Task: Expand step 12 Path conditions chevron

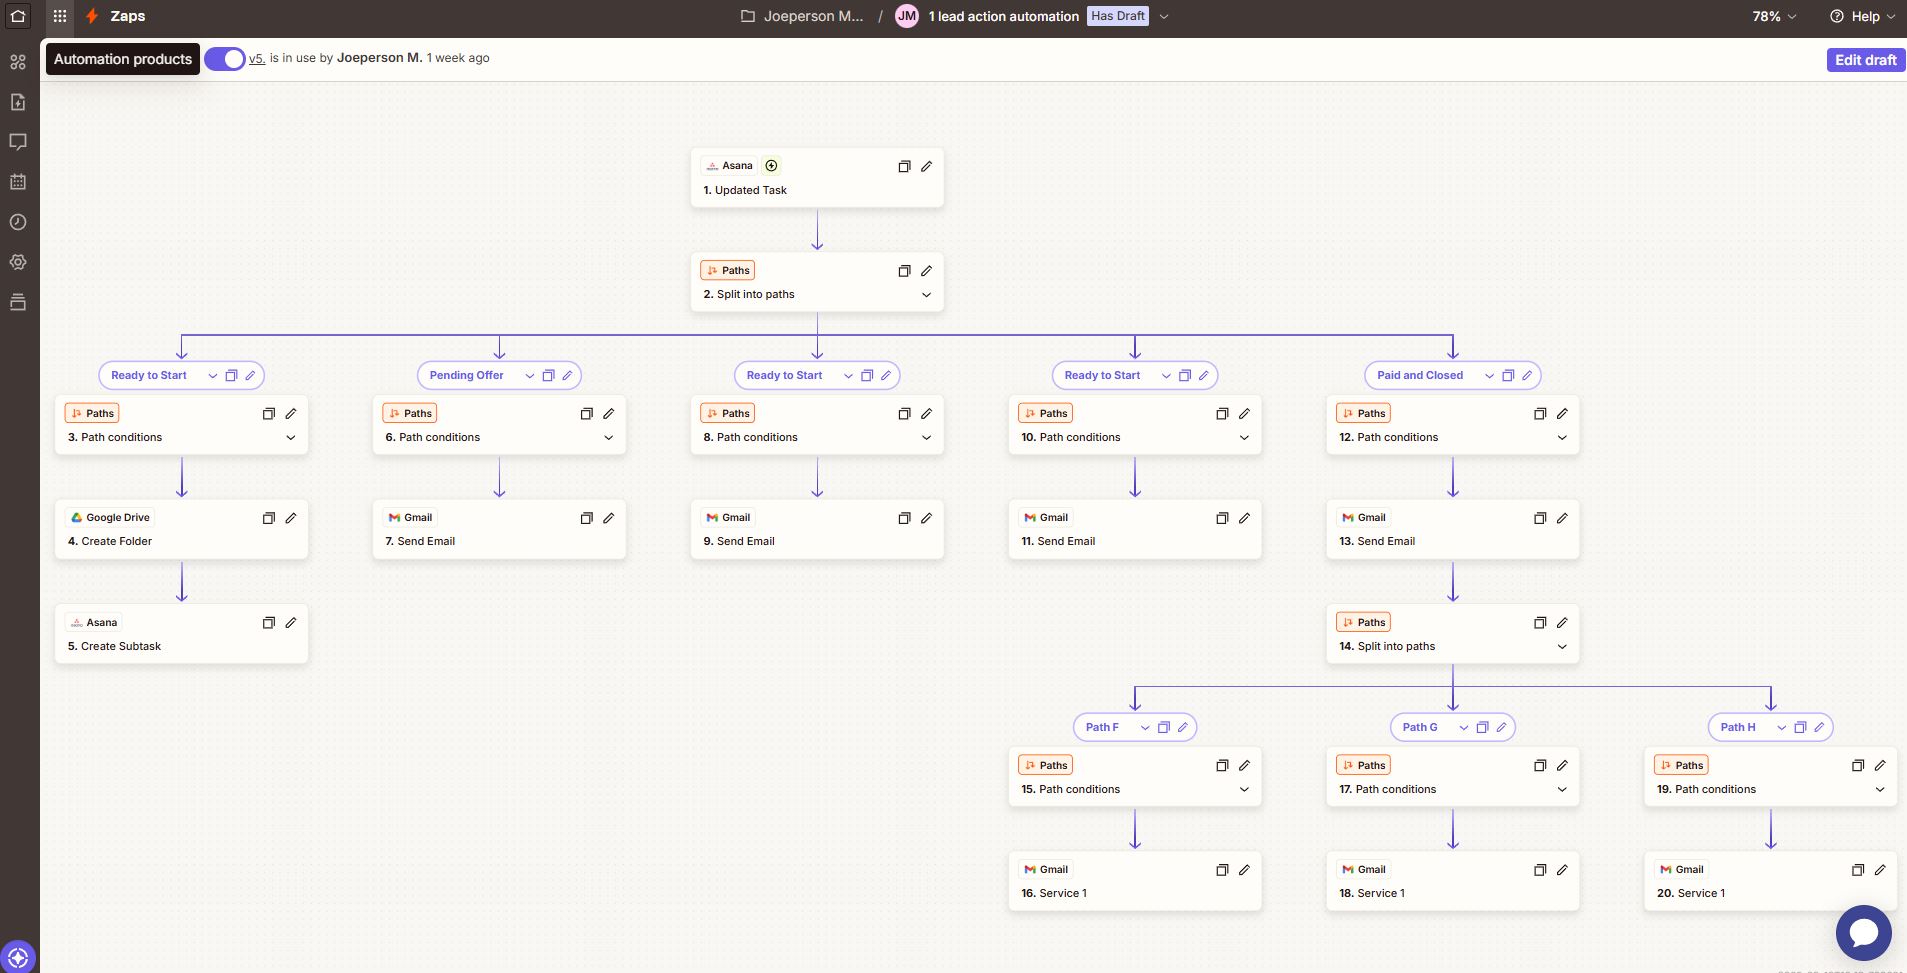Action: [x=1562, y=438]
